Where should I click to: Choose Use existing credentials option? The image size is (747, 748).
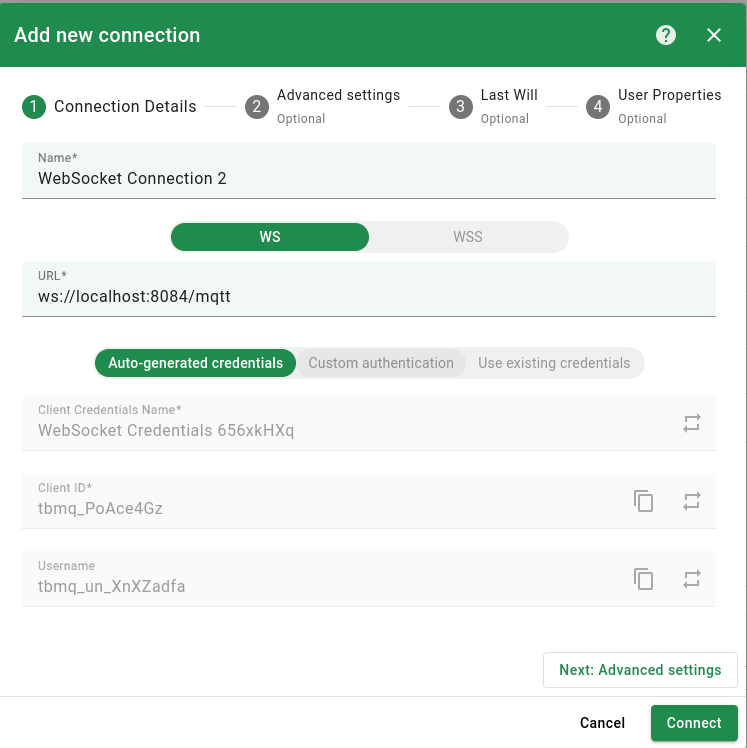[x=554, y=363]
